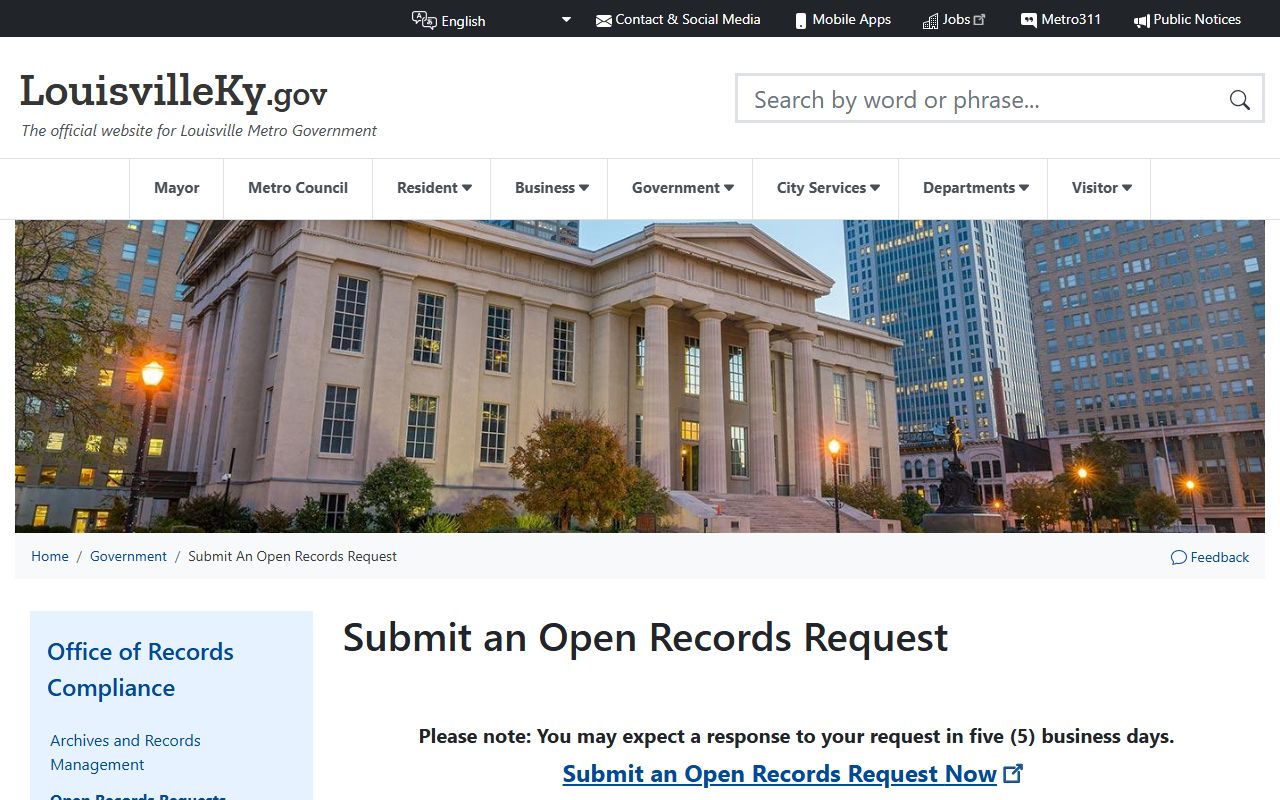1280x800 pixels.
Task: Go to Government in the breadcrumb
Action: [128, 556]
